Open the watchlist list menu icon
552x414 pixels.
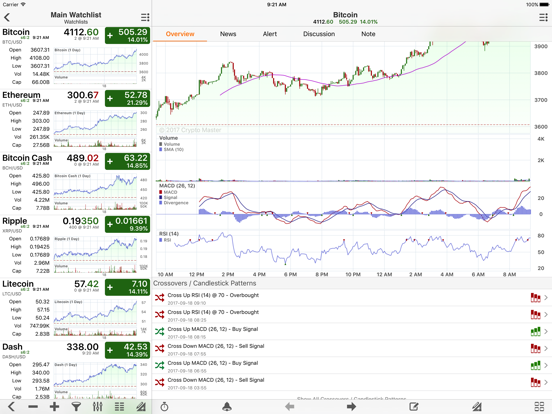(x=145, y=17)
